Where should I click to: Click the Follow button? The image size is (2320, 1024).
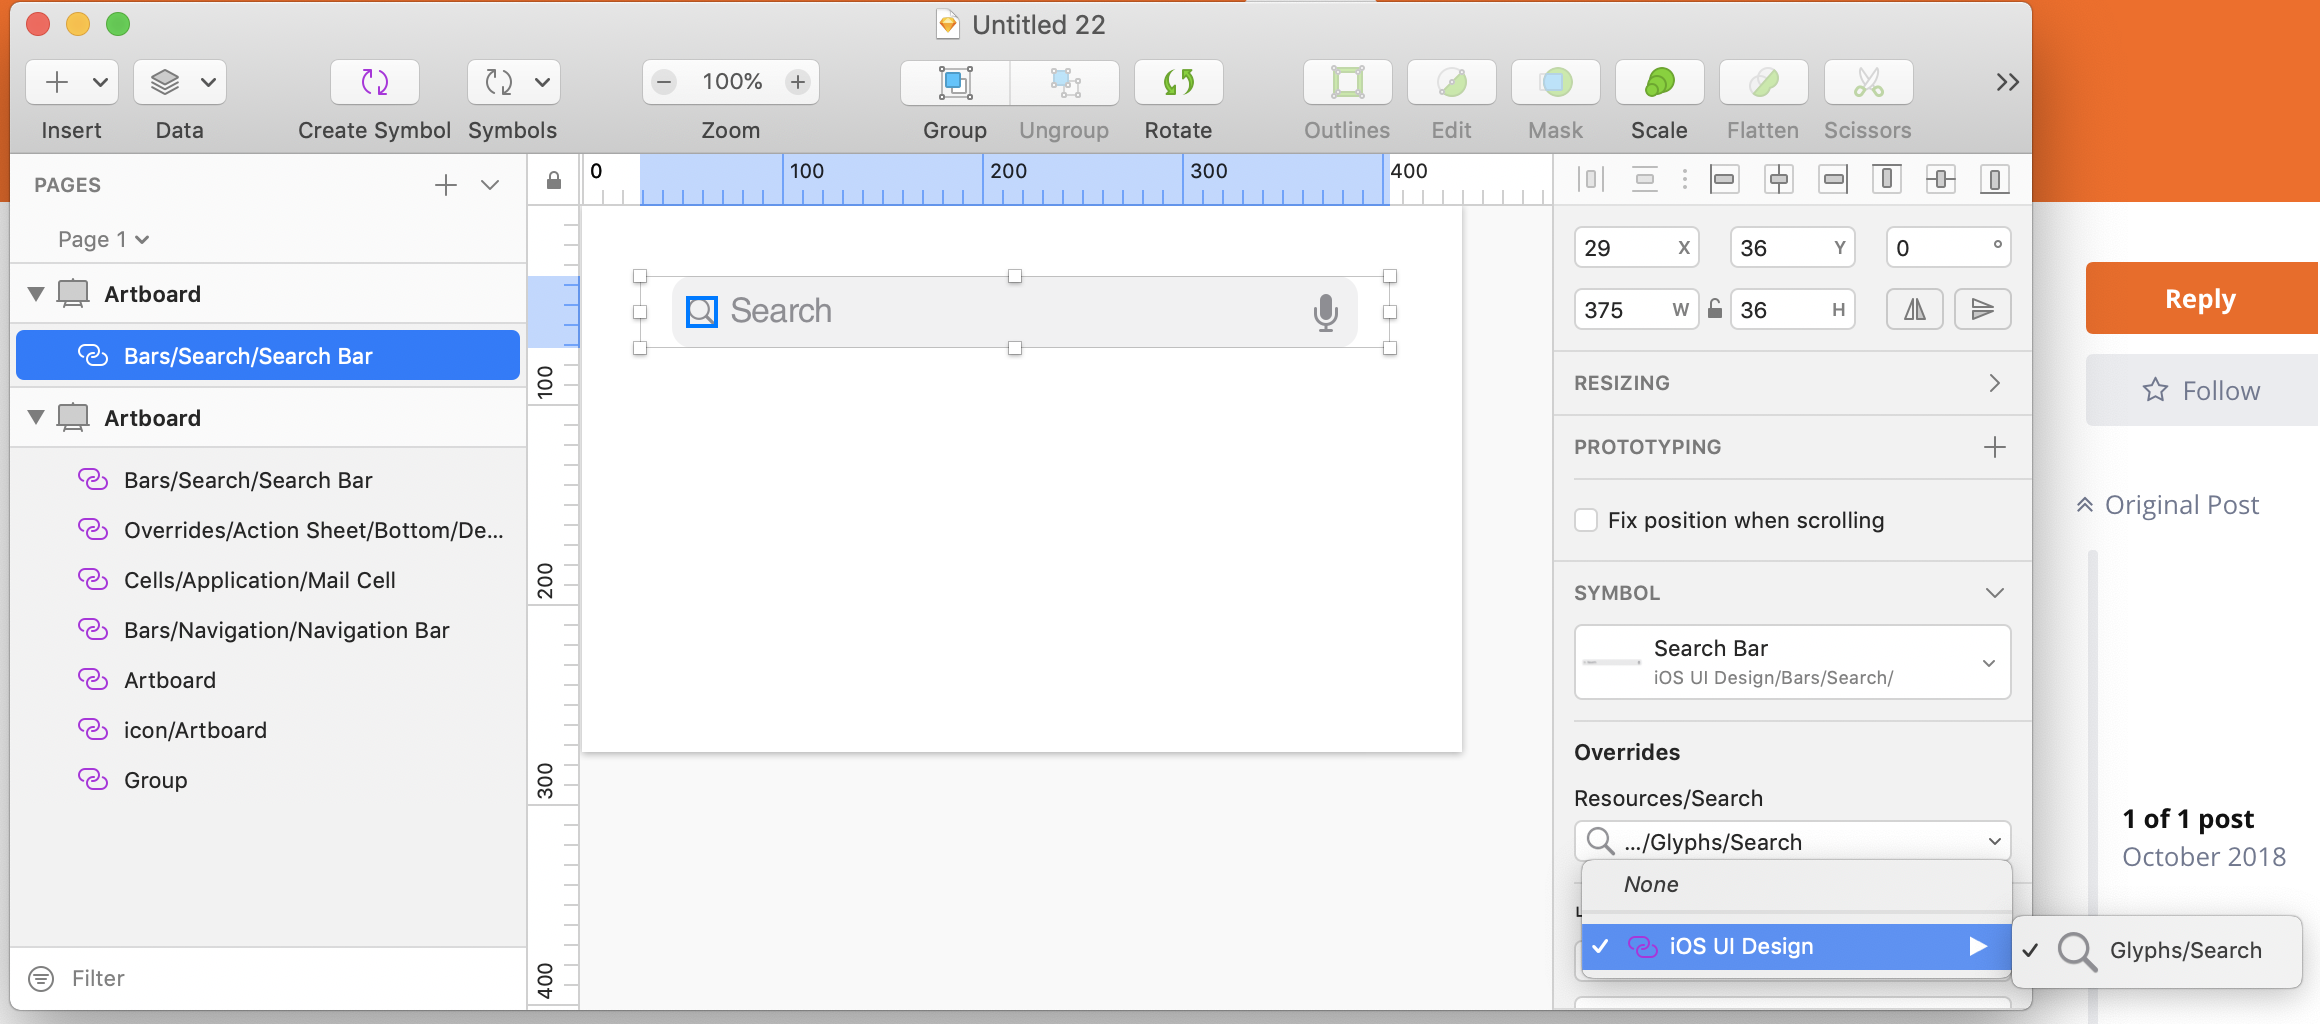tap(2202, 390)
